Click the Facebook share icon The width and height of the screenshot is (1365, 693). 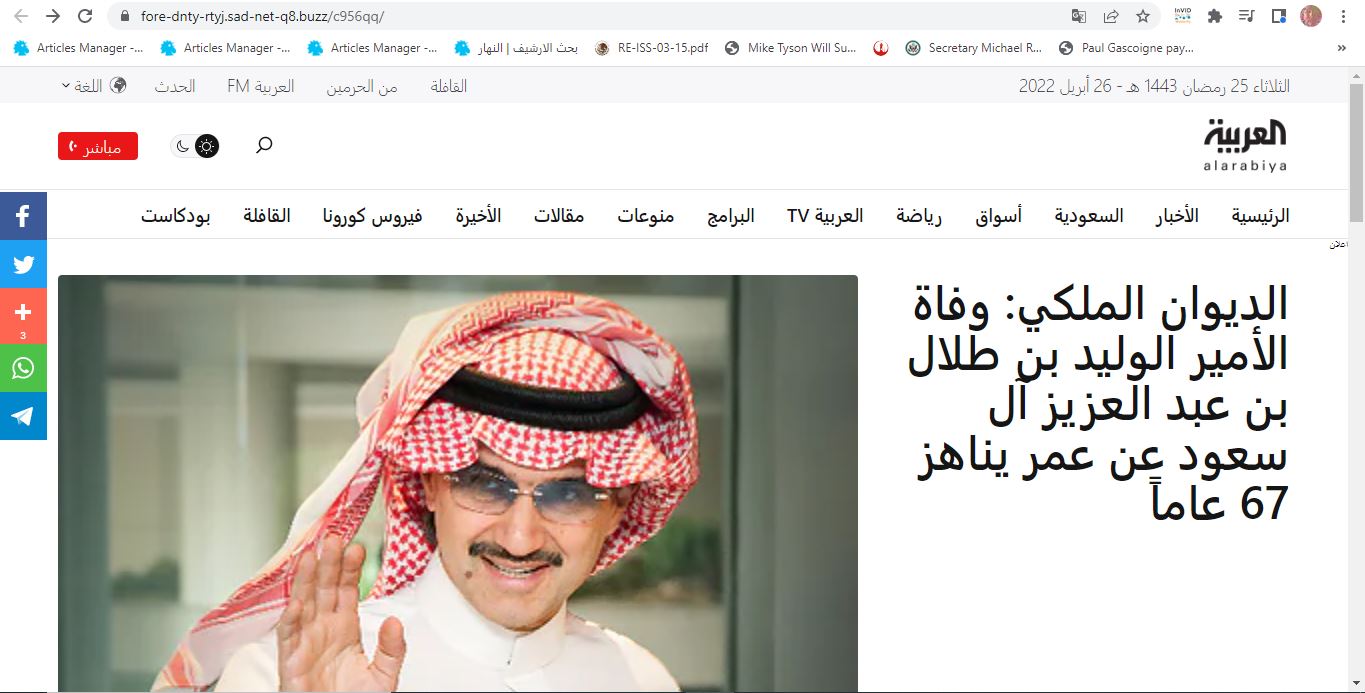click(23, 215)
